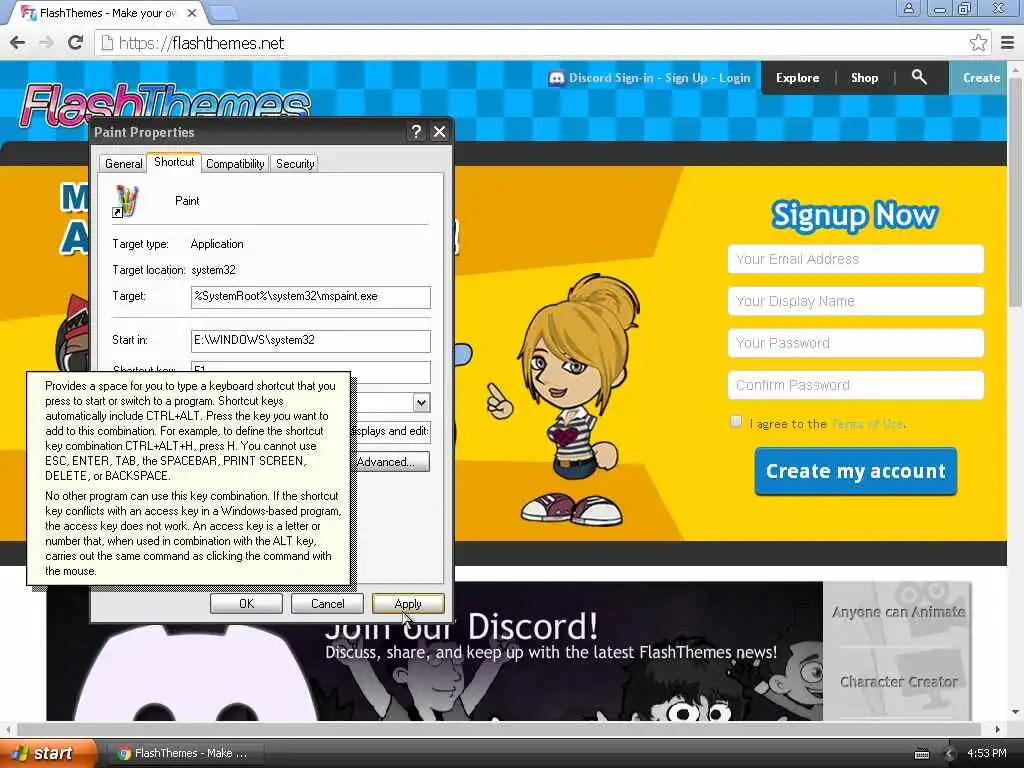The width and height of the screenshot is (1024, 768).
Task: Click Apply in Paint Properties
Action: point(408,603)
